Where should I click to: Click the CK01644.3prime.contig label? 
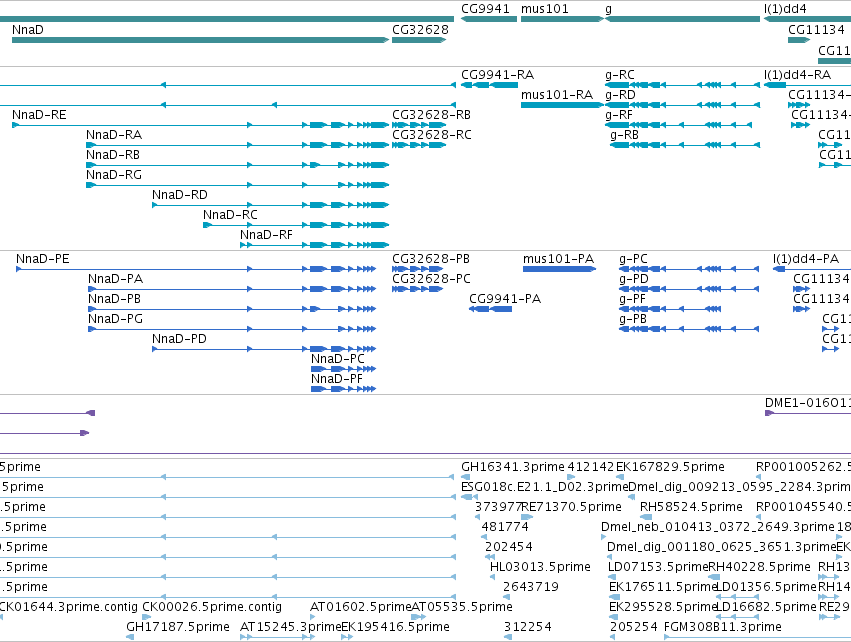[x=68, y=608]
